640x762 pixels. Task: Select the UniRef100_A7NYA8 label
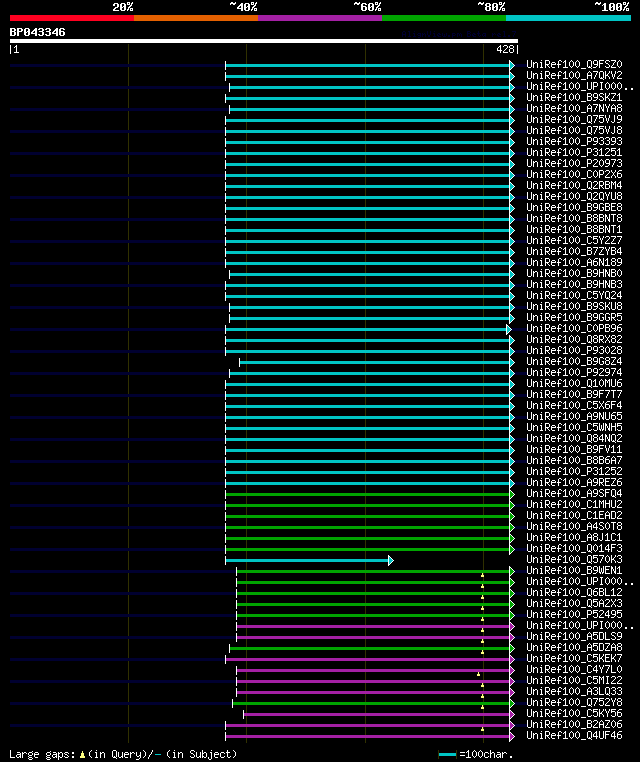click(574, 108)
